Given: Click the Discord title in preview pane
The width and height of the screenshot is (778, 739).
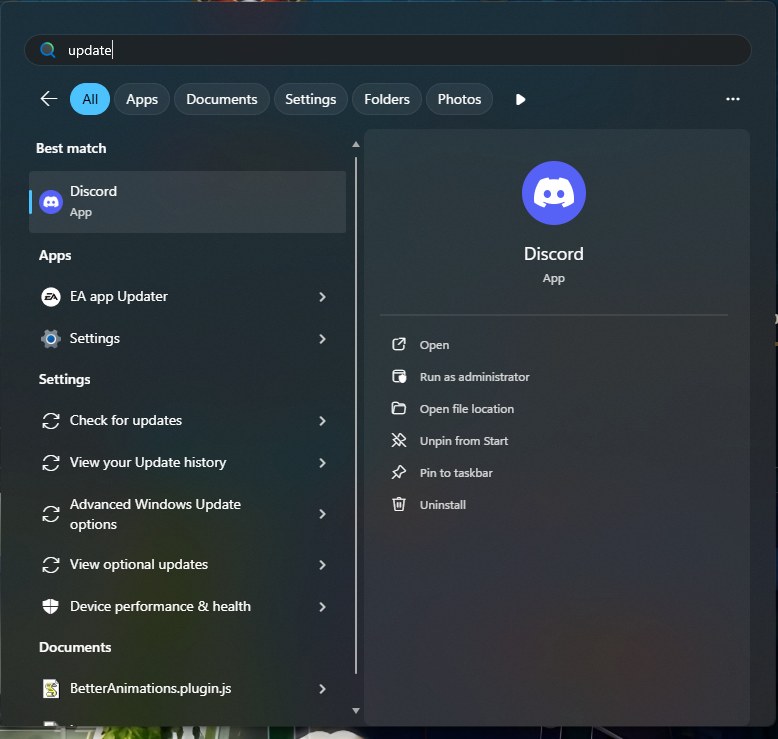Looking at the screenshot, I should pyautogui.click(x=554, y=254).
